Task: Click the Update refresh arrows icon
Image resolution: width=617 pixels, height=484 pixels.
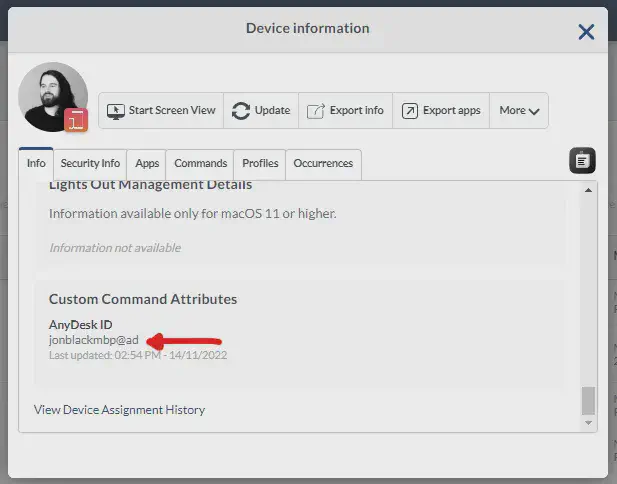Action: coord(241,110)
